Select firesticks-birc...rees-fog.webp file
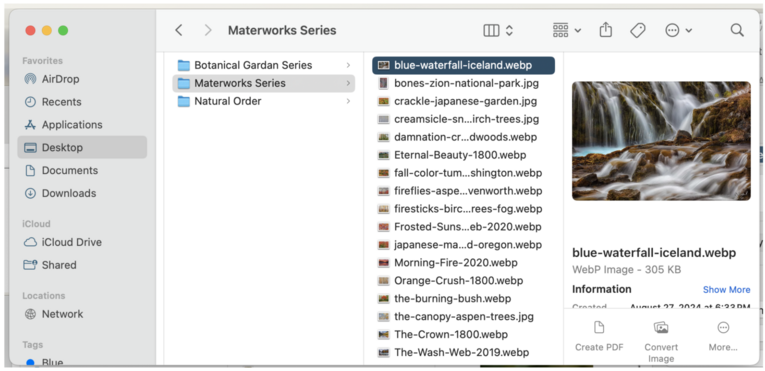Screen dimensions: 765x371 (x=463, y=209)
